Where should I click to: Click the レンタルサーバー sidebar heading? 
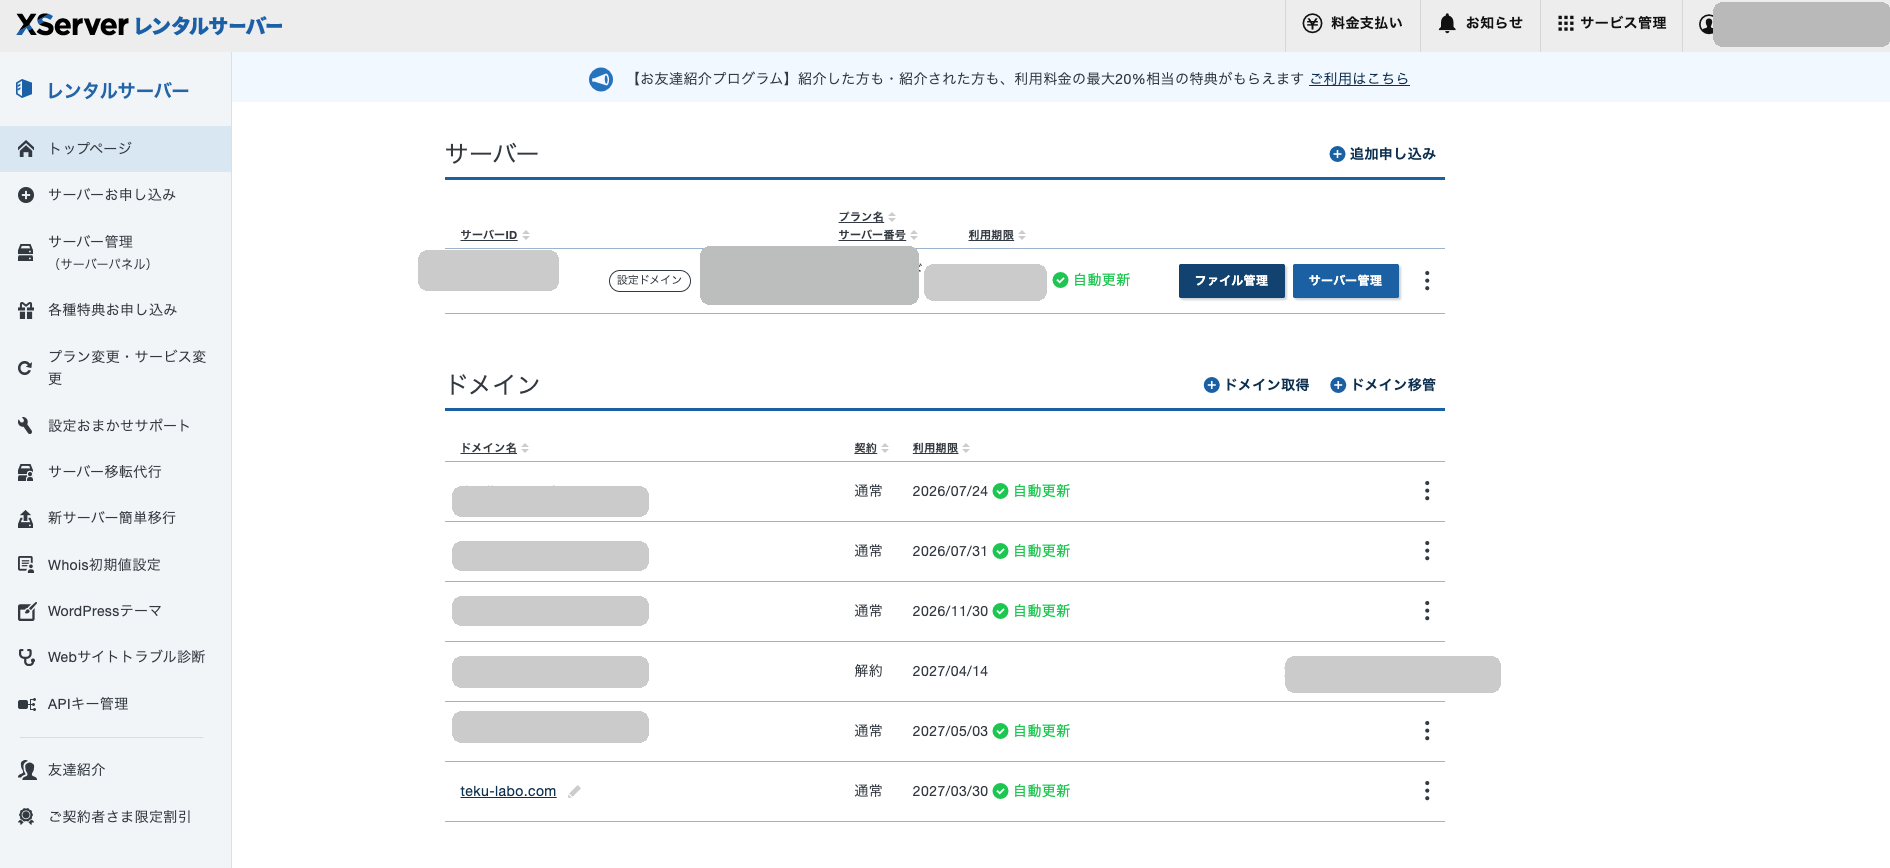tap(103, 90)
